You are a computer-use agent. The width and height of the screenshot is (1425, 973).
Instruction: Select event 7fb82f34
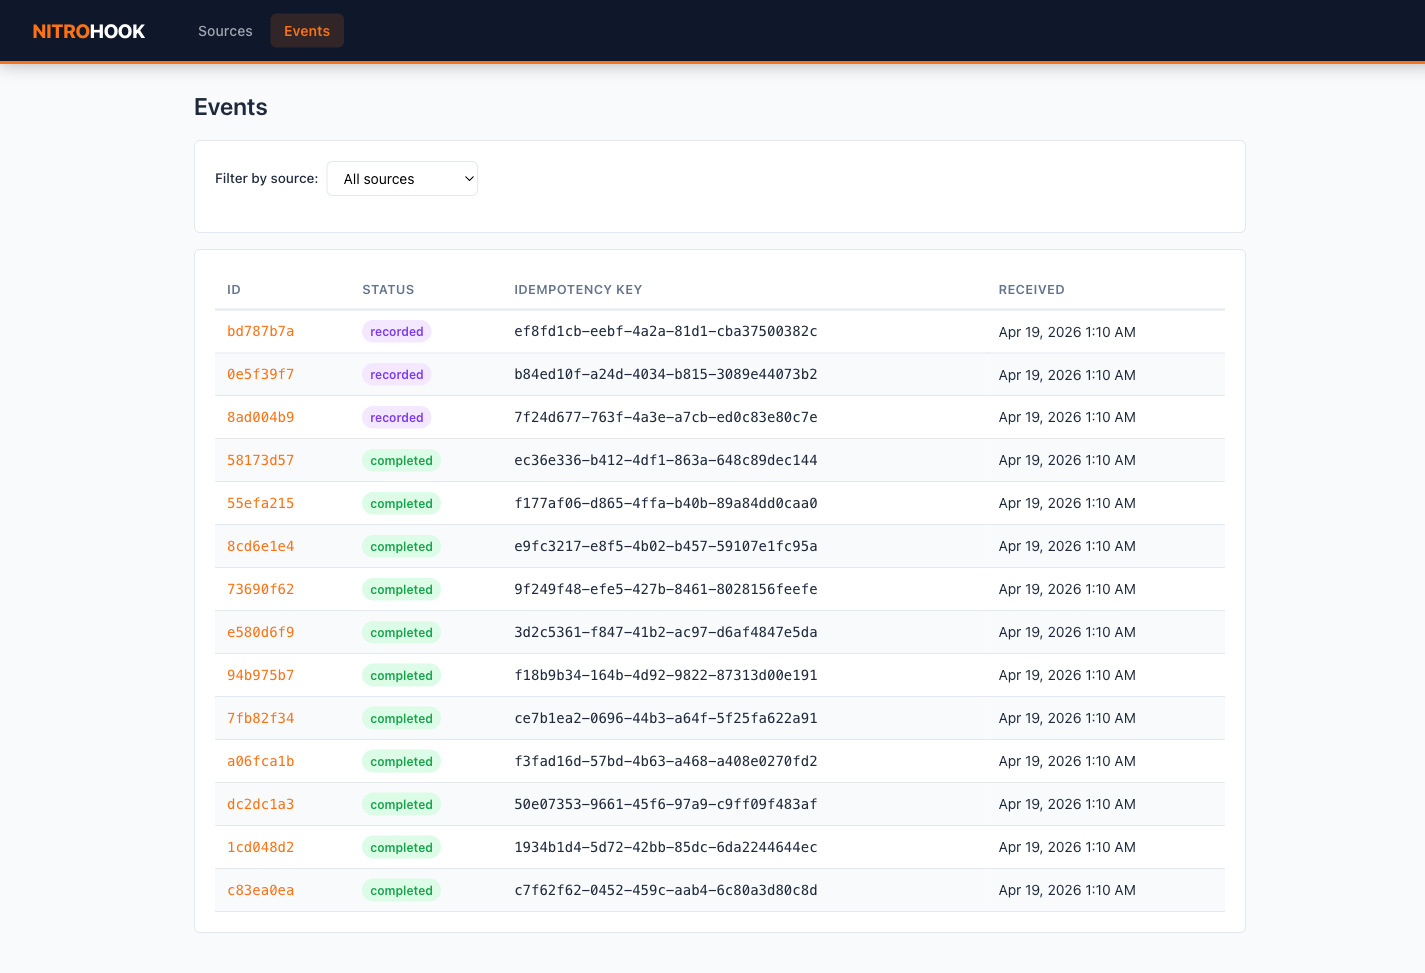tap(260, 719)
